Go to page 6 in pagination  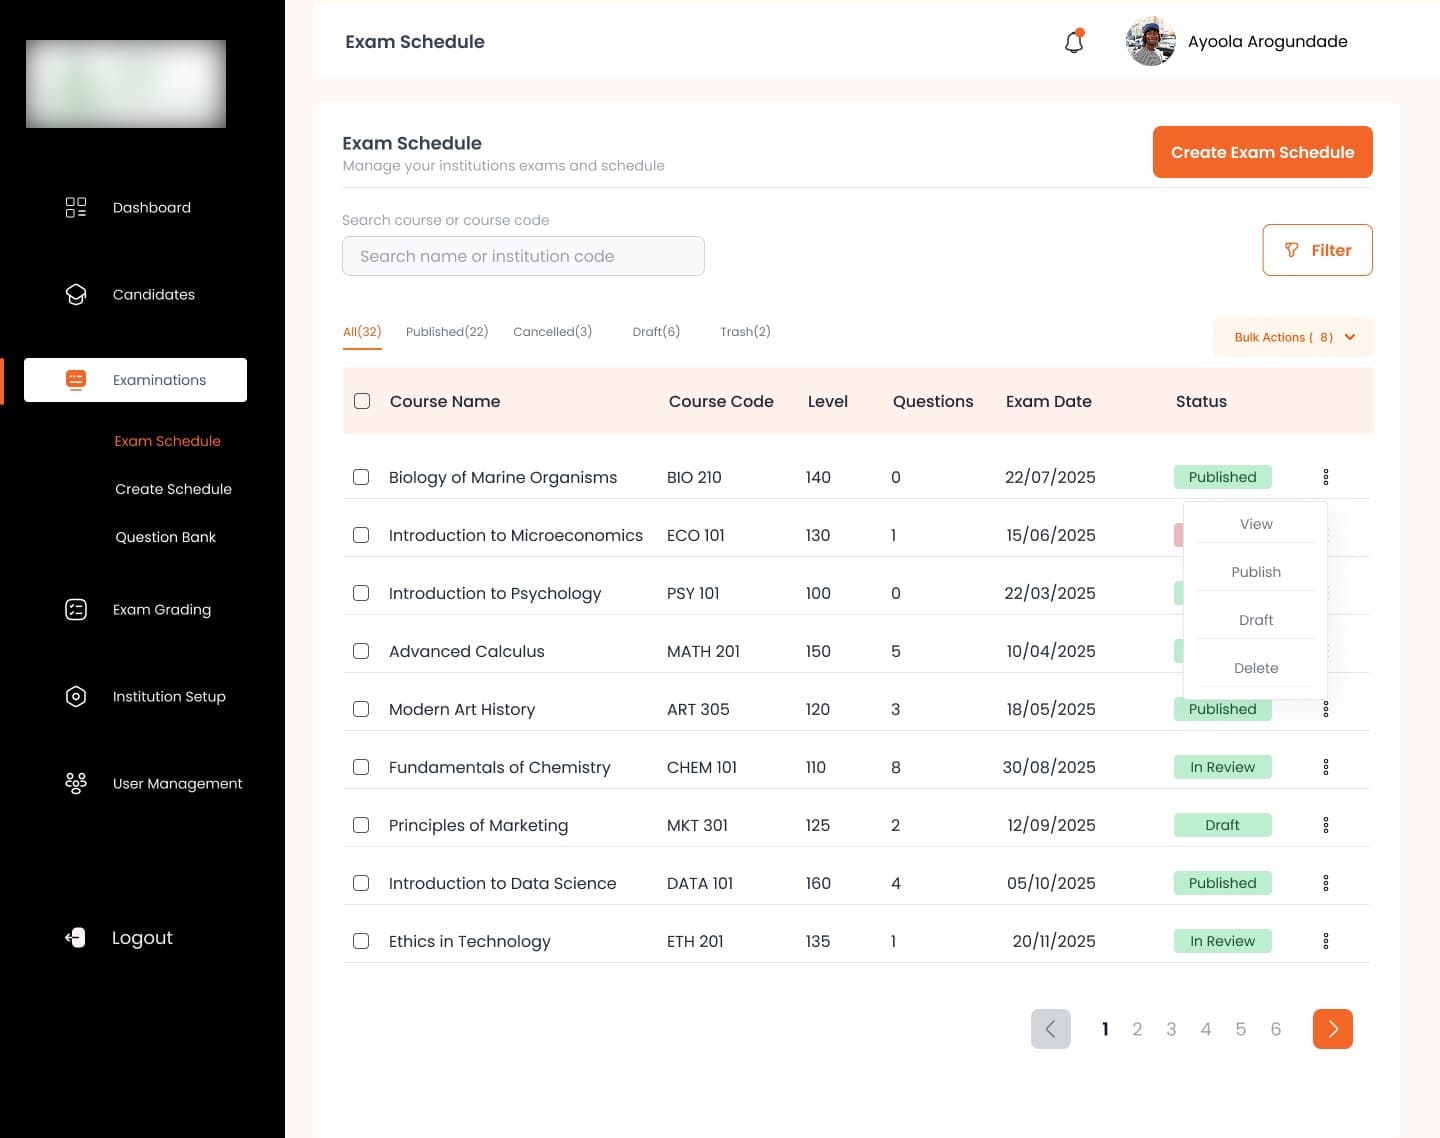pos(1276,1029)
